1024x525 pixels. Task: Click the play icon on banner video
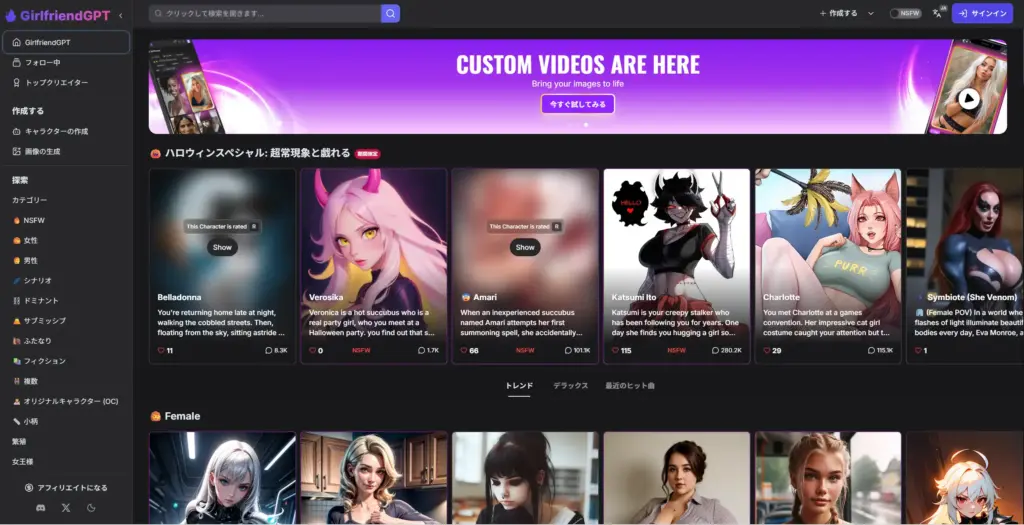[967, 98]
